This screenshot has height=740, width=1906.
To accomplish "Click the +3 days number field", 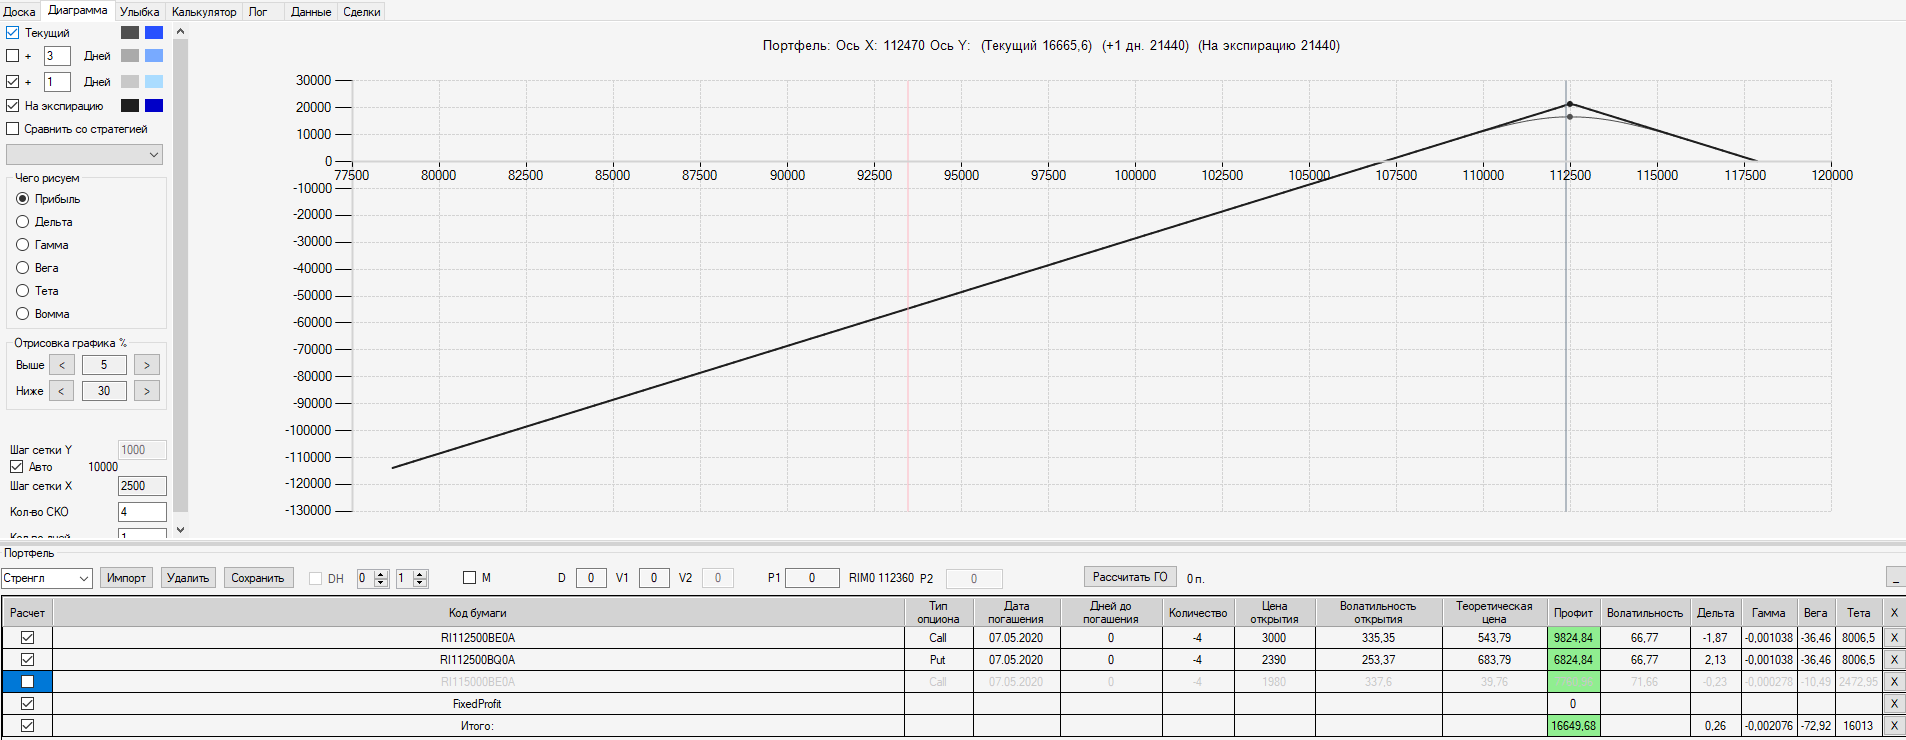I will [x=57, y=56].
